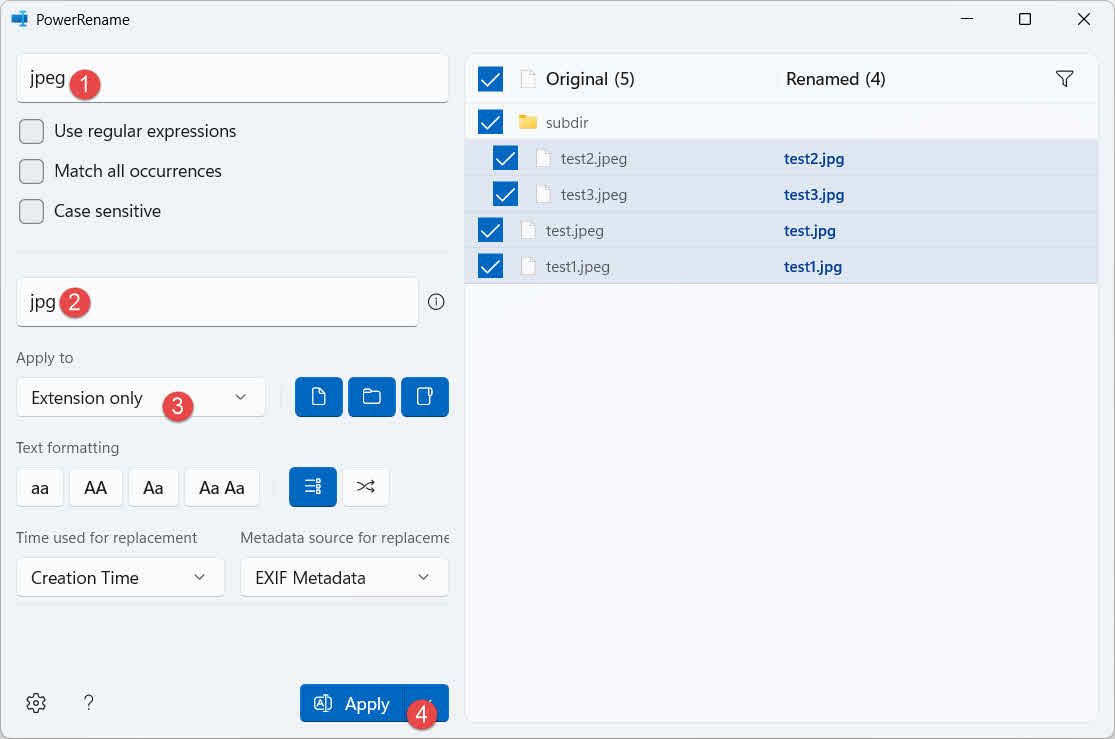This screenshot has height=739, width=1115.
Task: Select the test2.jpeg file name
Action: coord(594,159)
